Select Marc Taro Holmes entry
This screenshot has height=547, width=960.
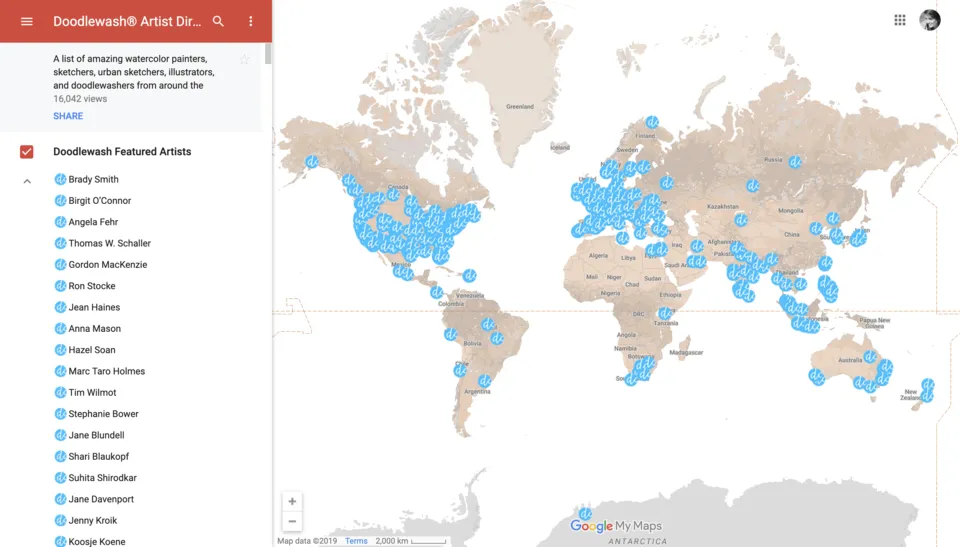point(106,371)
